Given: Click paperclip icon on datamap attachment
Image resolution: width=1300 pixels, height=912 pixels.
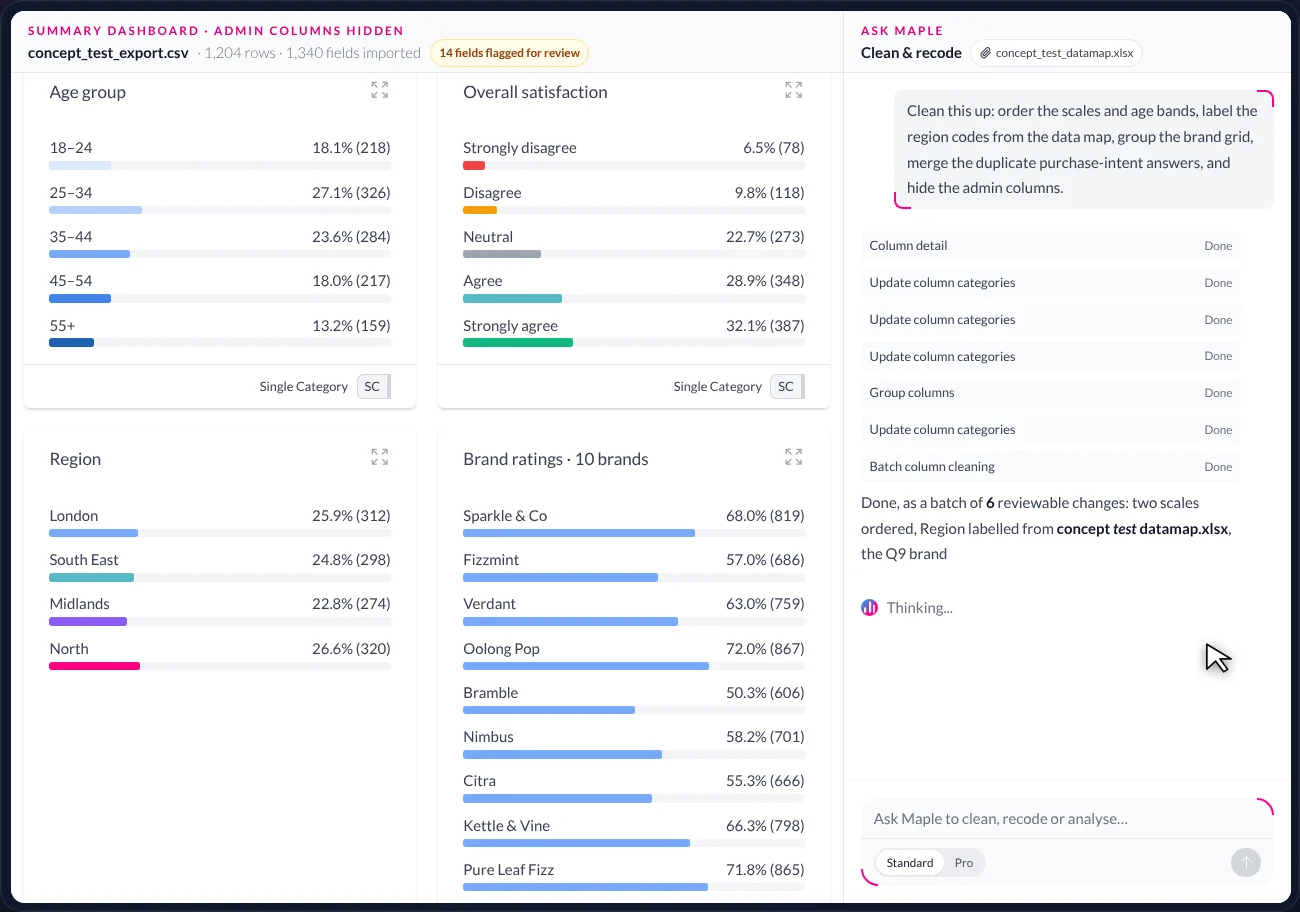Looking at the screenshot, I should tap(986, 53).
